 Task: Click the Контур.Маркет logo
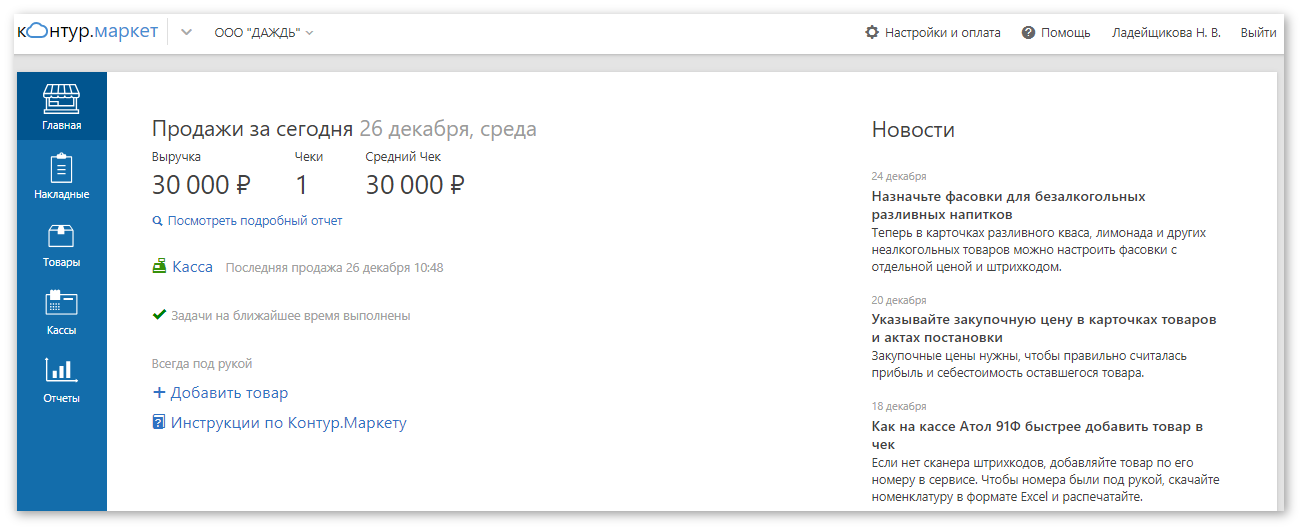coord(88,32)
